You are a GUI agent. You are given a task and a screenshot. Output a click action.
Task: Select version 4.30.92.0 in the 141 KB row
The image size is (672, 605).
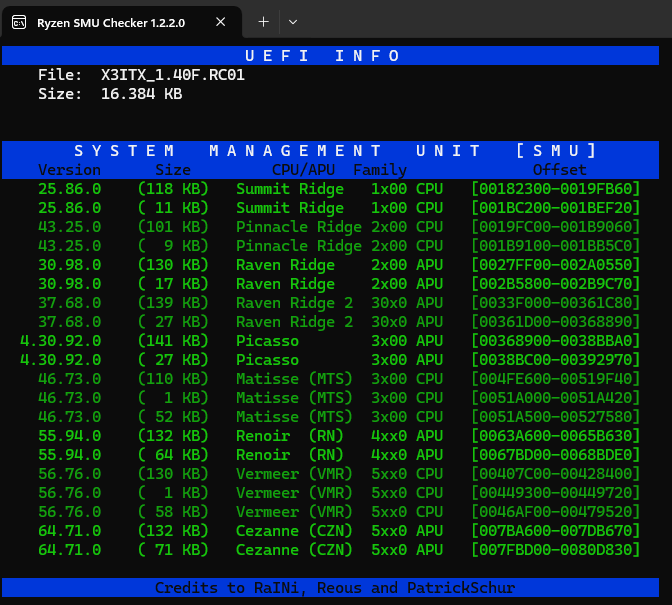(60, 341)
